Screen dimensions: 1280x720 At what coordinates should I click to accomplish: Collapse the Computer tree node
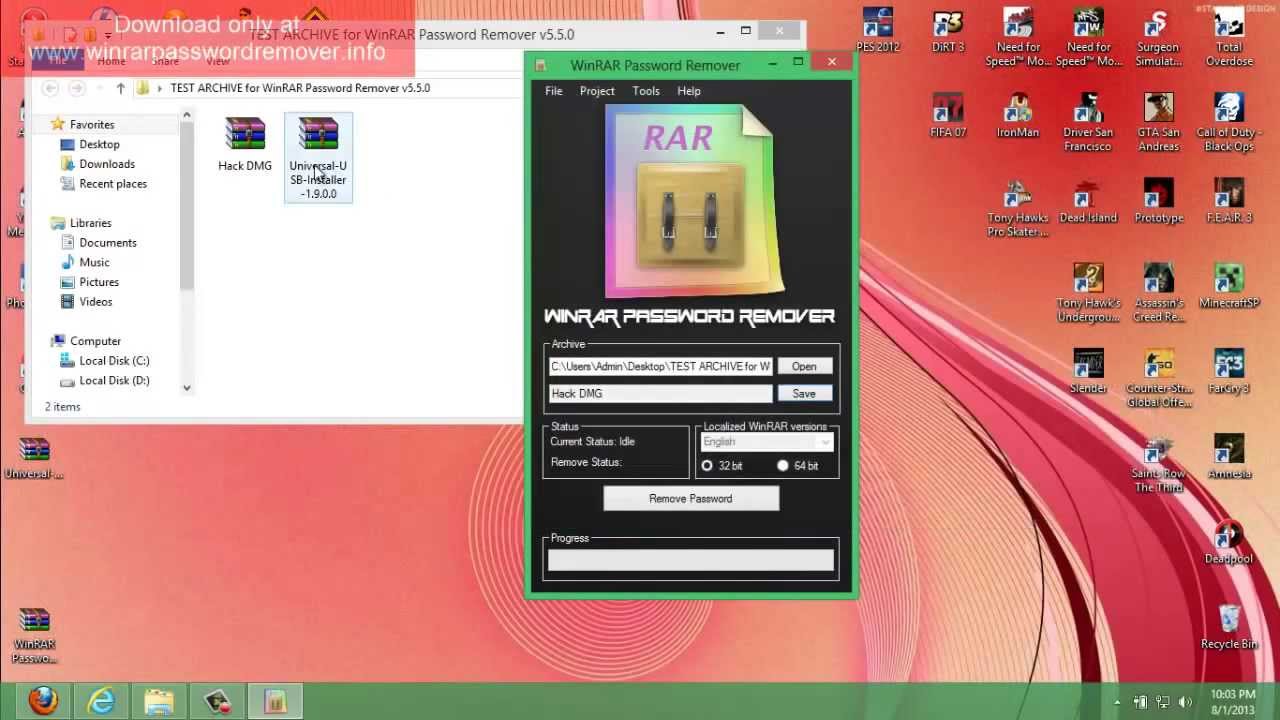click(39, 341)
